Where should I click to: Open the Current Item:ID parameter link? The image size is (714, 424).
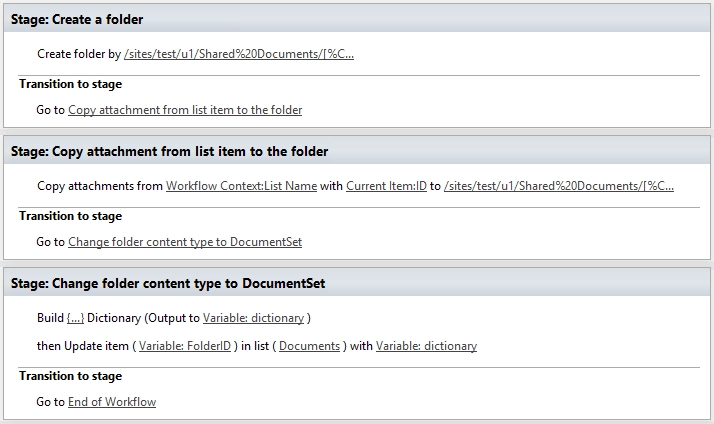coord(386,186)
